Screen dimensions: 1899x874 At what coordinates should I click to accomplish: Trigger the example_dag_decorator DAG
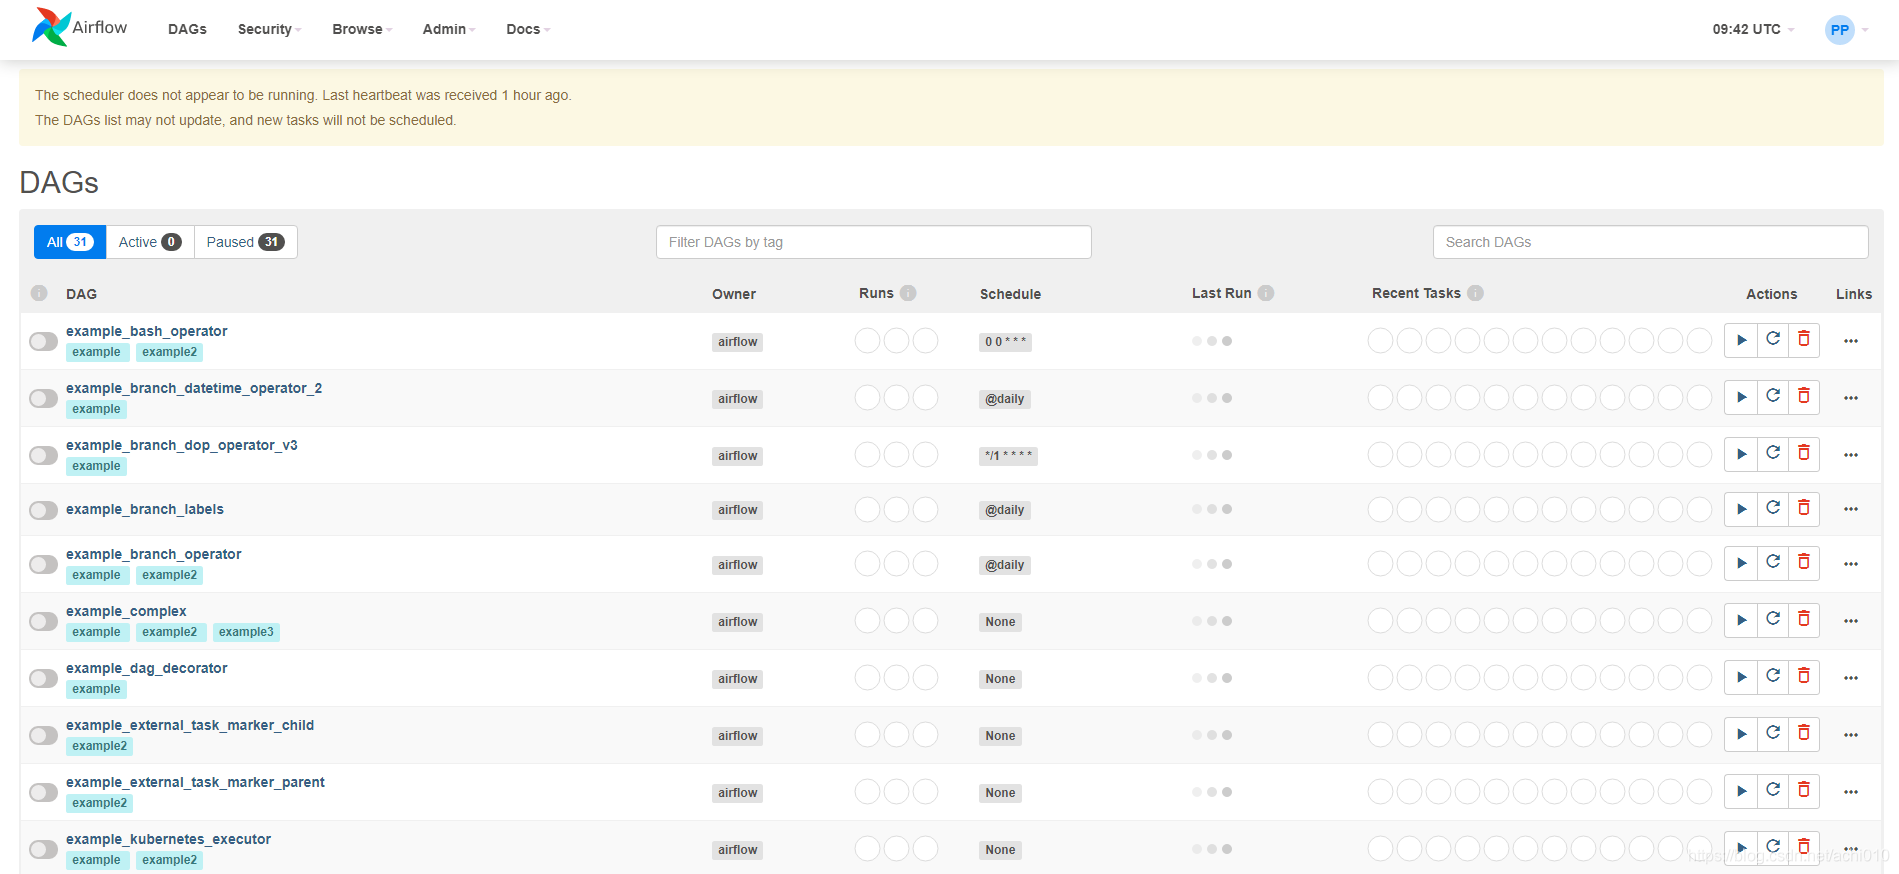click(x=1741, y=677)
